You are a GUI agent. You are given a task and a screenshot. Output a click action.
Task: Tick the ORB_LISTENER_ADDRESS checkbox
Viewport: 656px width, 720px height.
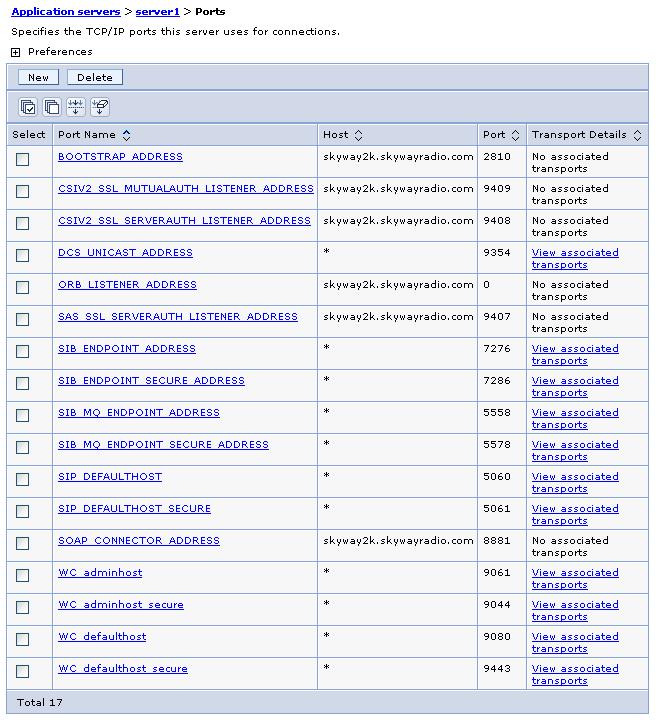[22, 287]
